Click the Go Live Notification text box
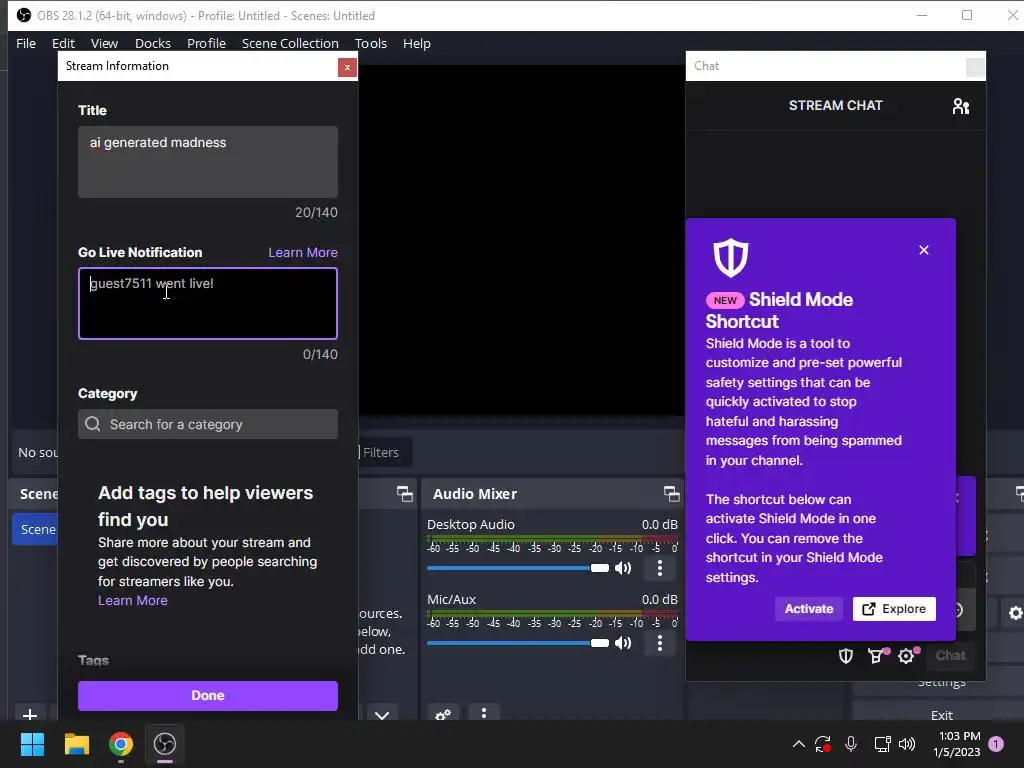Image resolution: width=1024 pixels, height=768 pixels. [x=208, y=304]
